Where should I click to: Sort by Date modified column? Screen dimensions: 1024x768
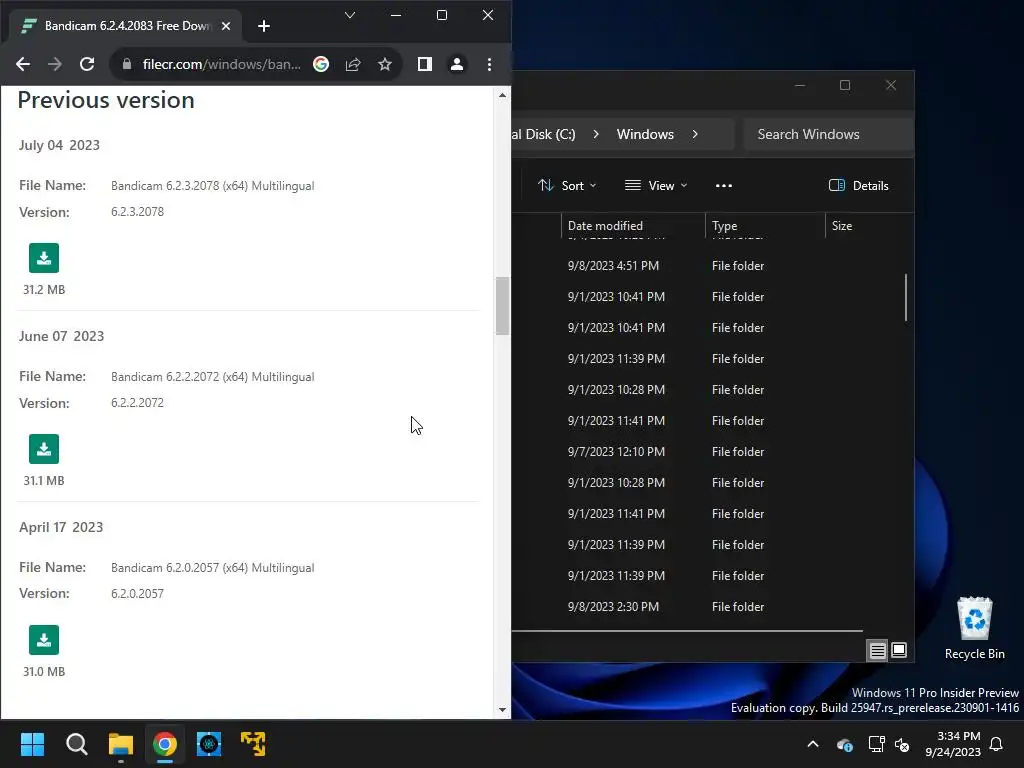[633, 226]
